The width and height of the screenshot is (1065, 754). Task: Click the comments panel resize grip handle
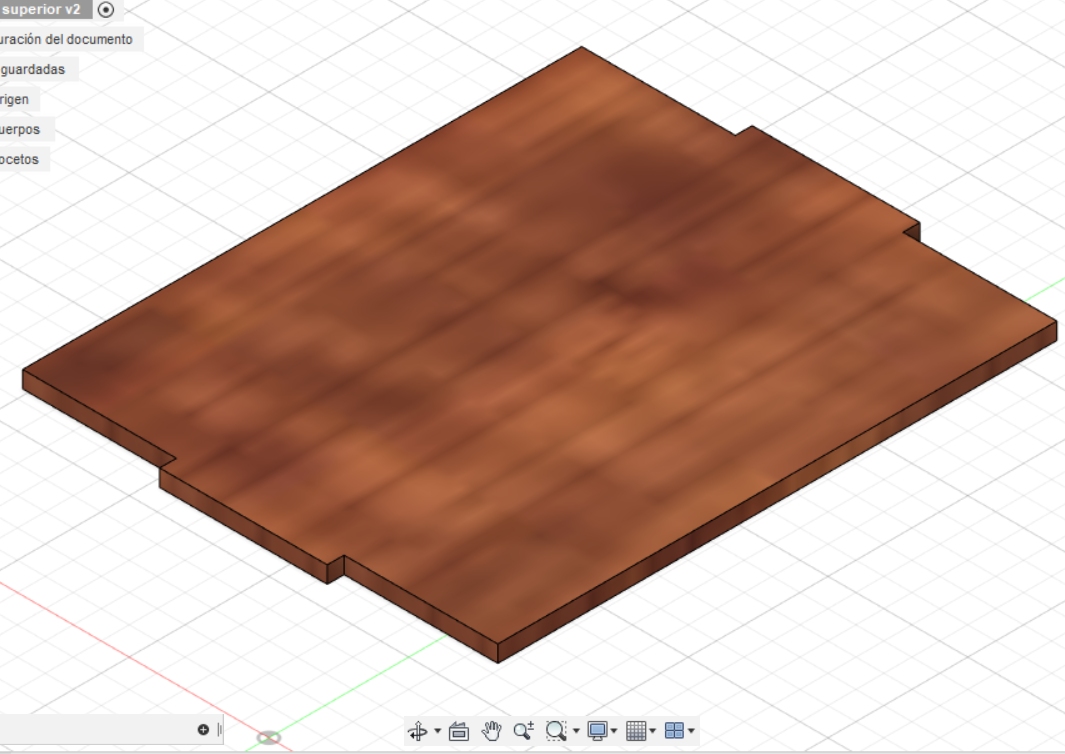[x=219, y=730]
